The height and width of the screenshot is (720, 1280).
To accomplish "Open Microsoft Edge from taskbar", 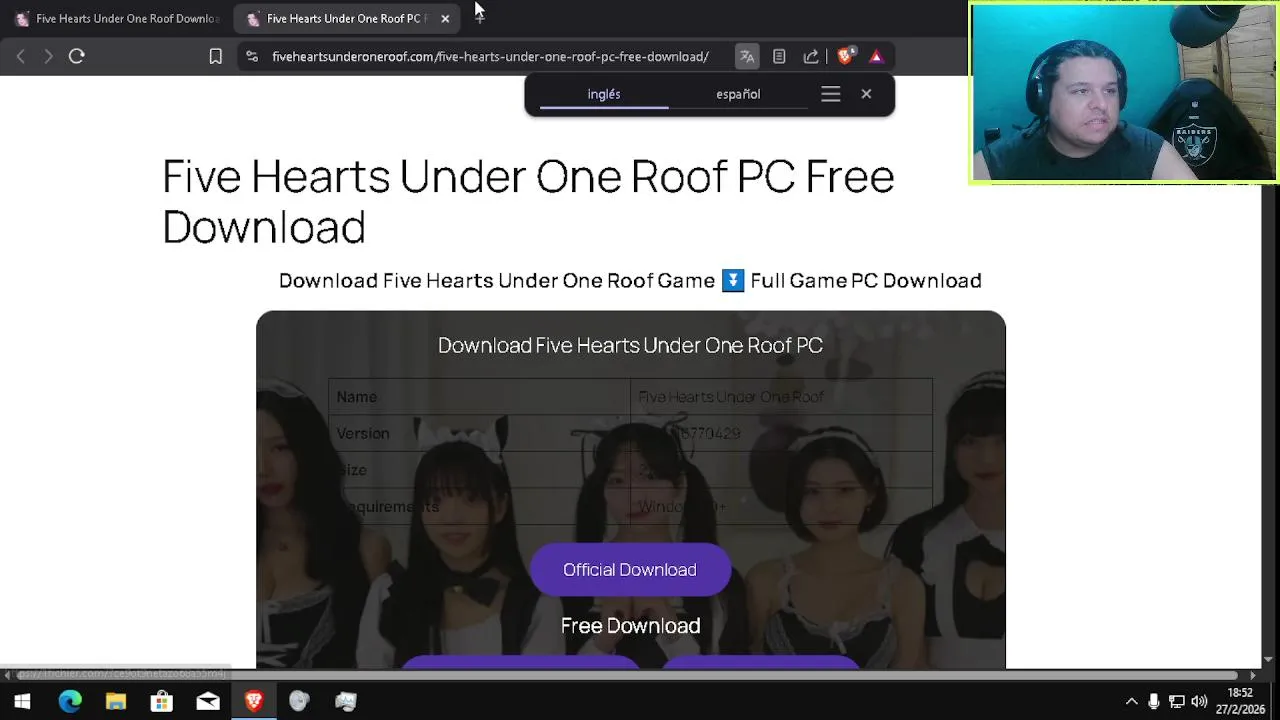I will 69,701.
